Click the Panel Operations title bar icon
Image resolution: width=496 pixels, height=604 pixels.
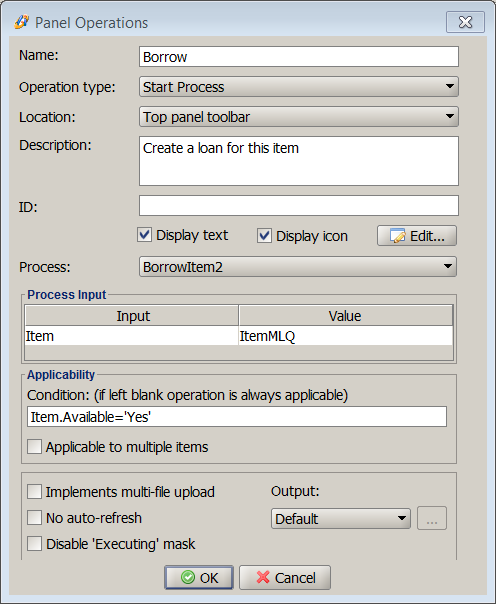(22, 22)
